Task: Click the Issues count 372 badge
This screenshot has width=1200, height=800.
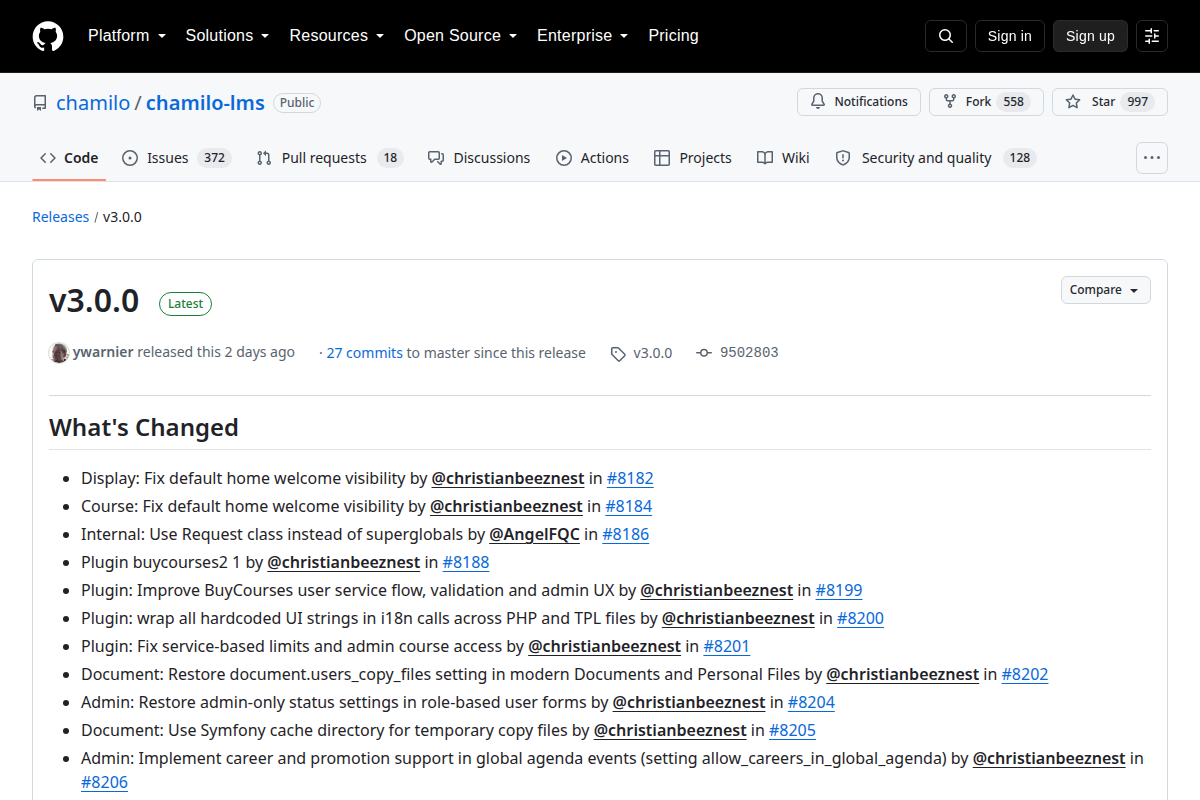Action: coord(214,158)
